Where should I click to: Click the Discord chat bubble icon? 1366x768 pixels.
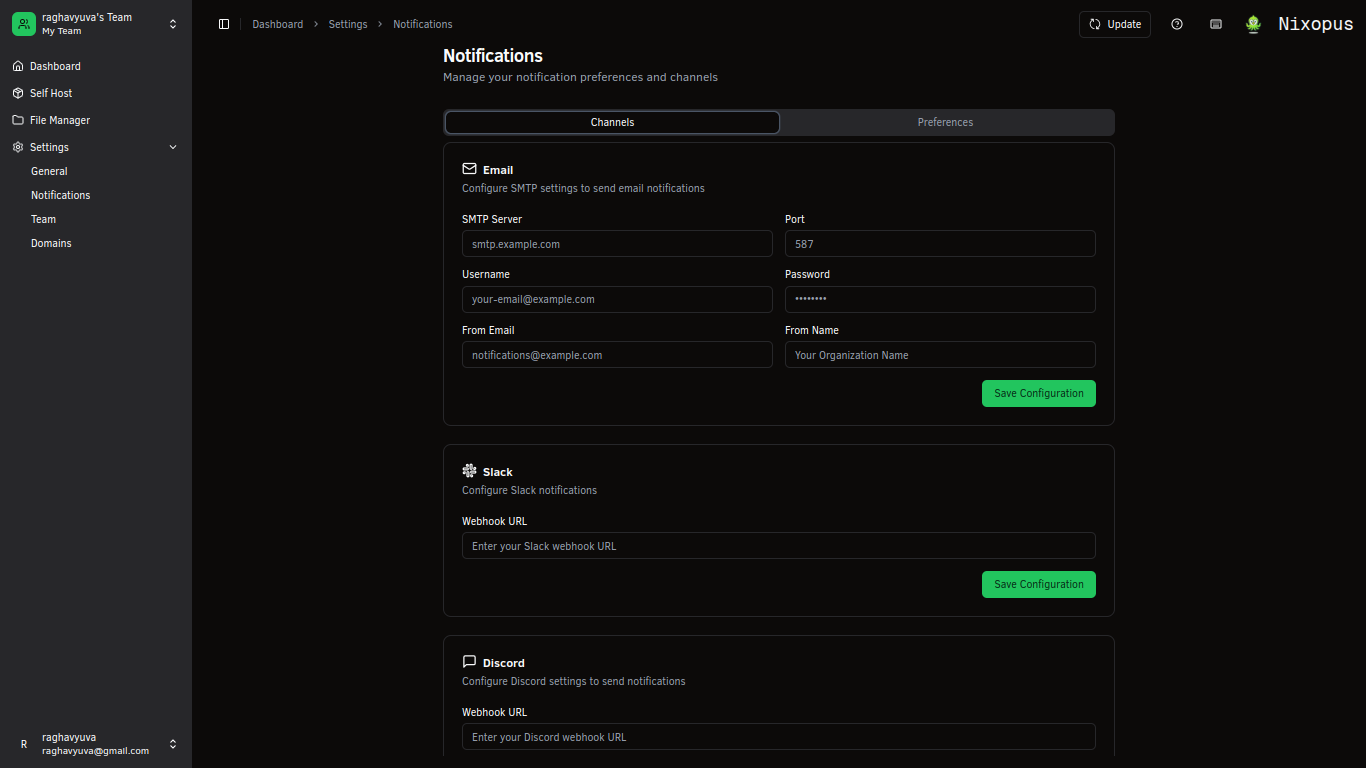coord(469,662)
